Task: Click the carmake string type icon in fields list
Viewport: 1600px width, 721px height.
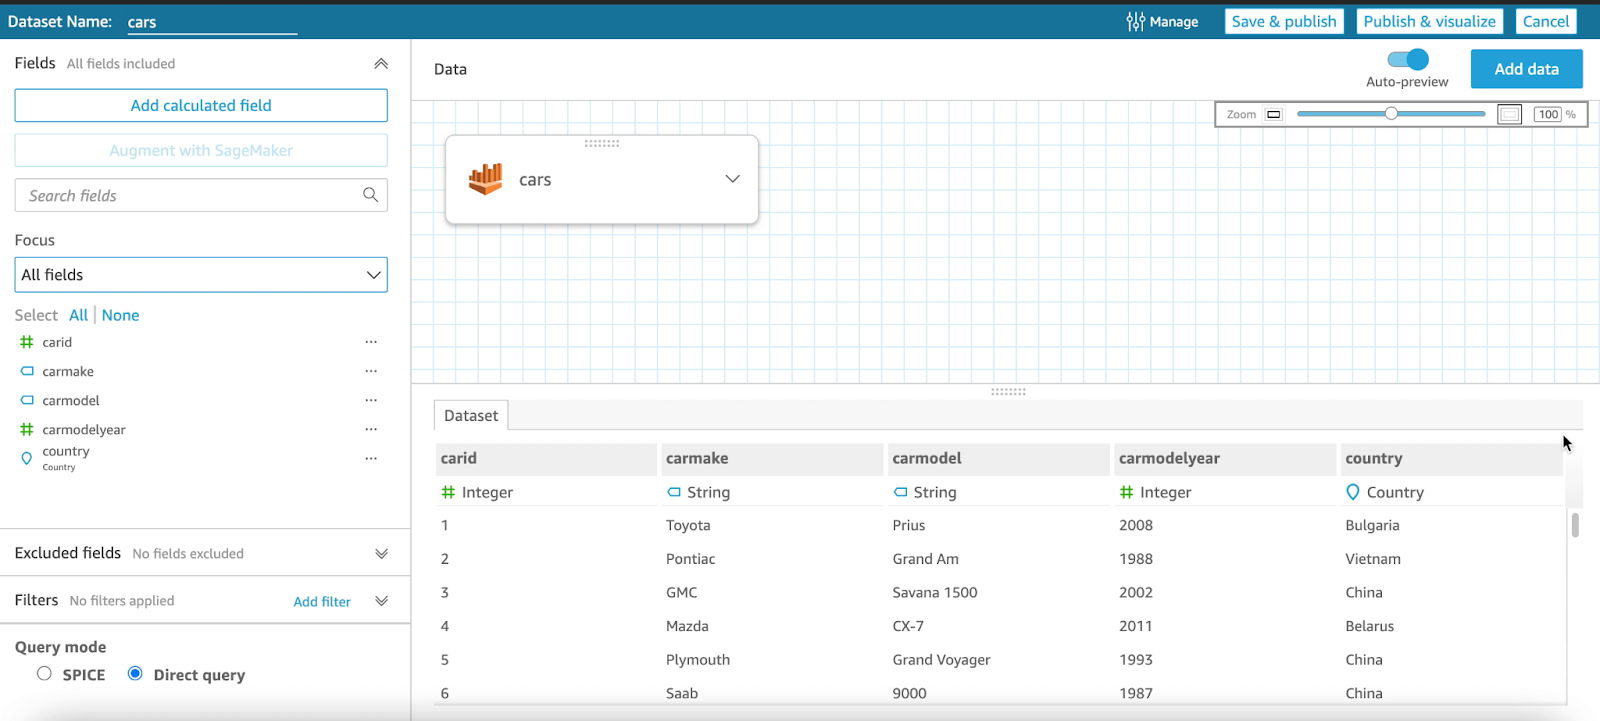Action: (x=27, y=371)
